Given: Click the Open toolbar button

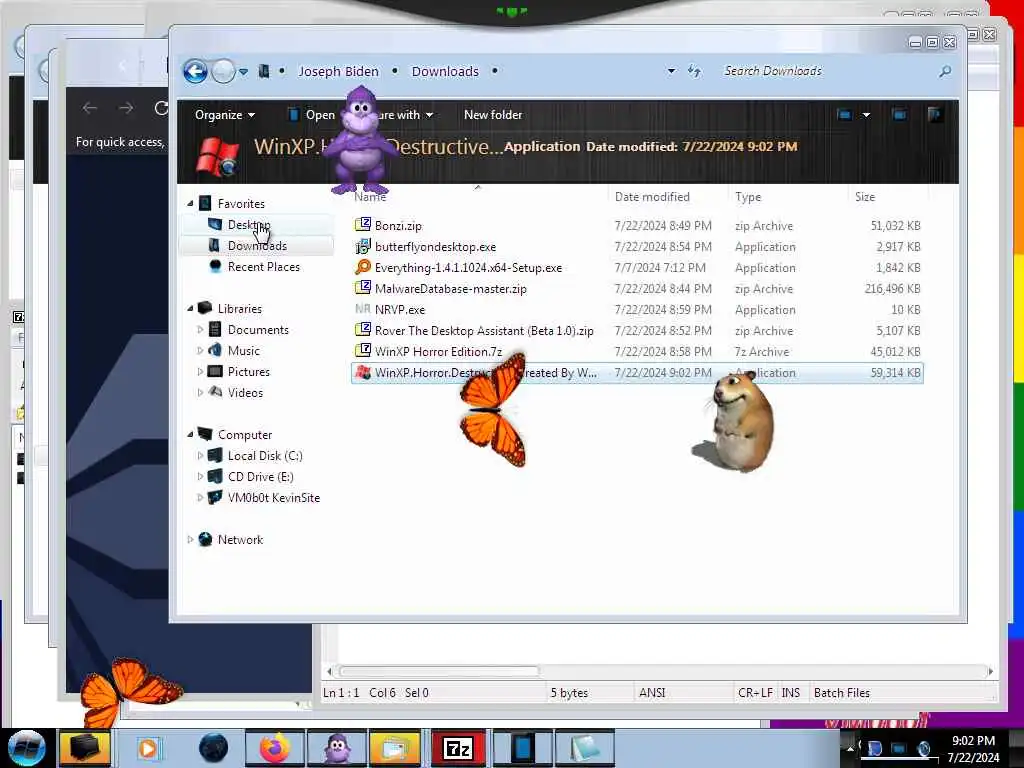Looking at the screenshot, I should click(x=312, y=115).
